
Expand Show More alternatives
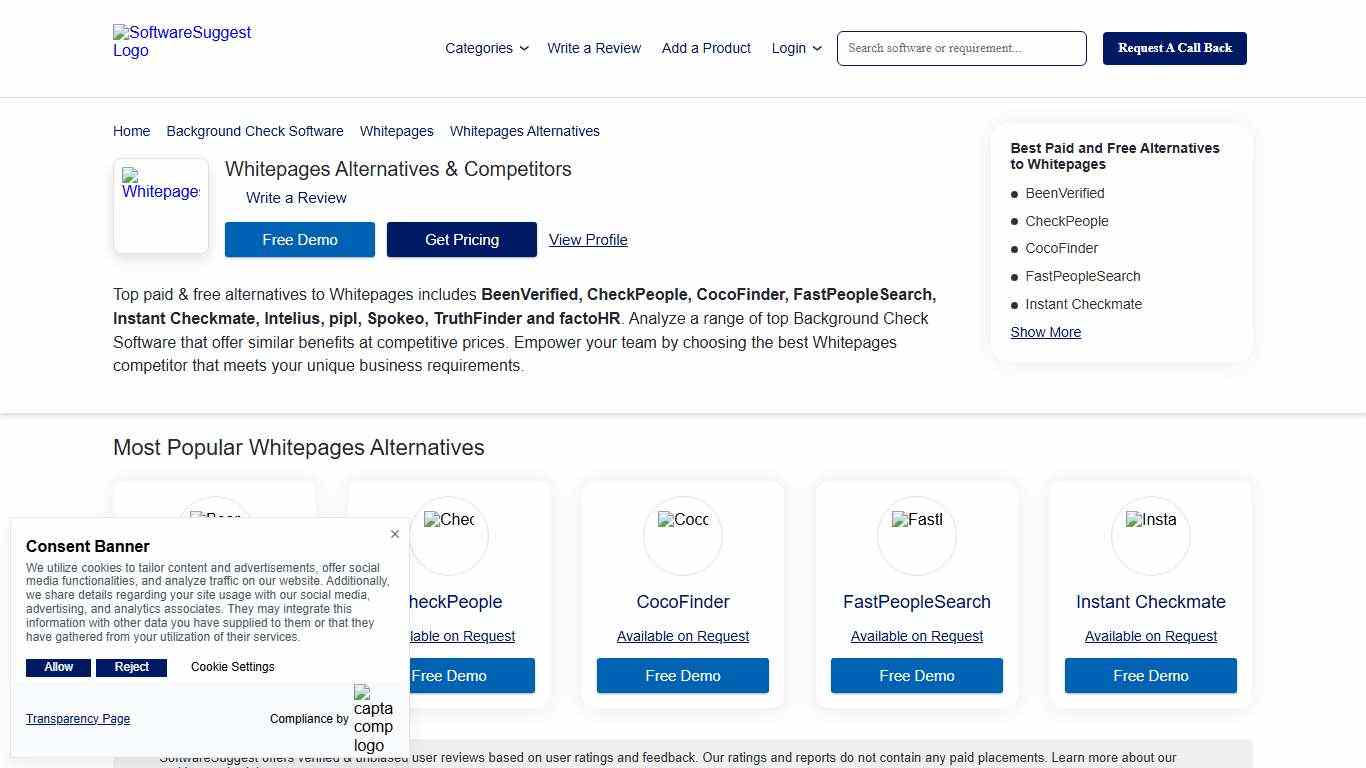[1045, 332]
